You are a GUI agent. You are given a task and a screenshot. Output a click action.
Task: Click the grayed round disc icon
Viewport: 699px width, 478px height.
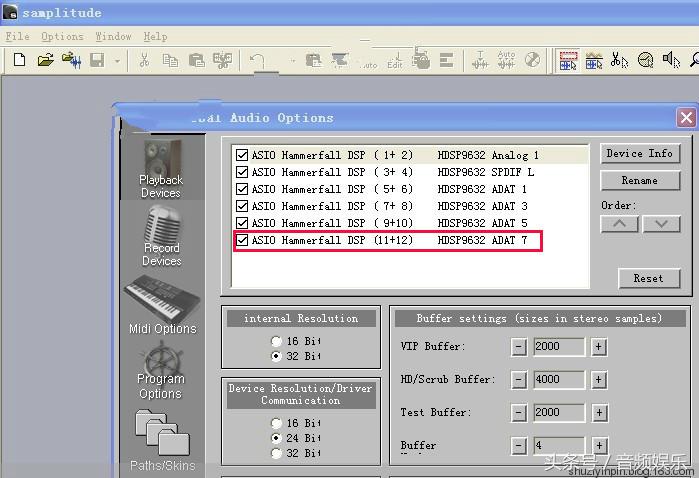[x=532, y=59]
